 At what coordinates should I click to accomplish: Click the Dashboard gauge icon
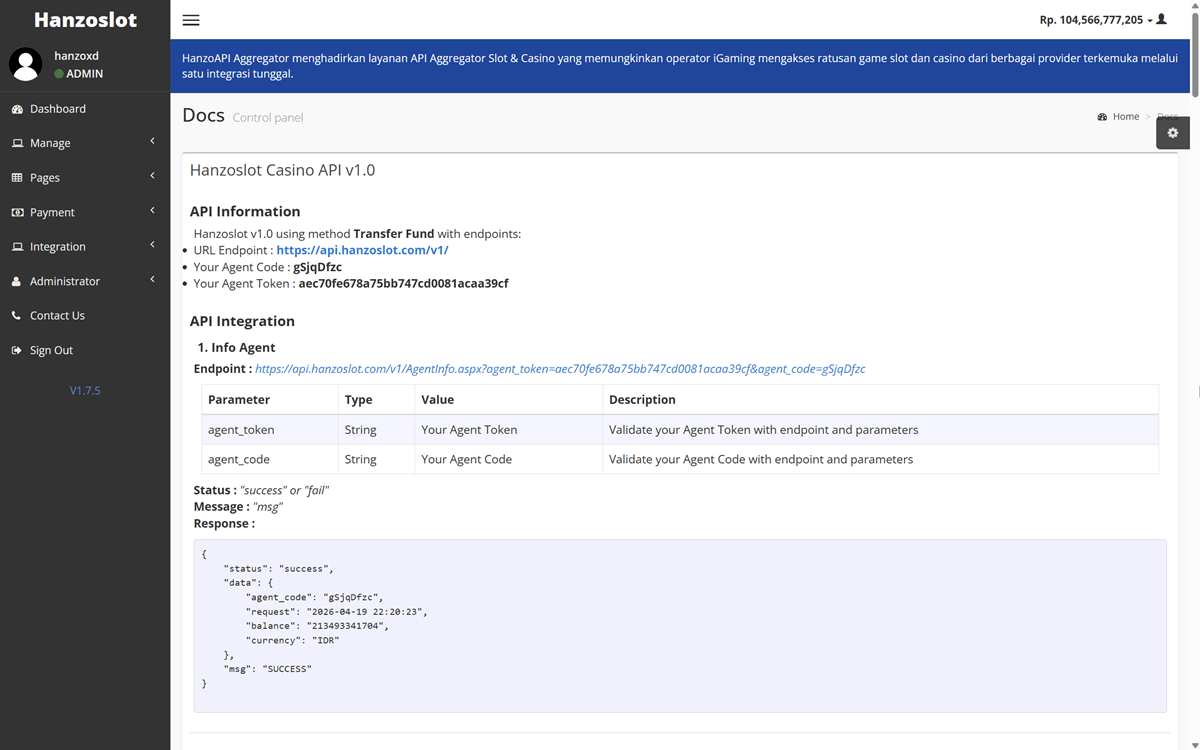pyautogui.click(x=17, y=109)
